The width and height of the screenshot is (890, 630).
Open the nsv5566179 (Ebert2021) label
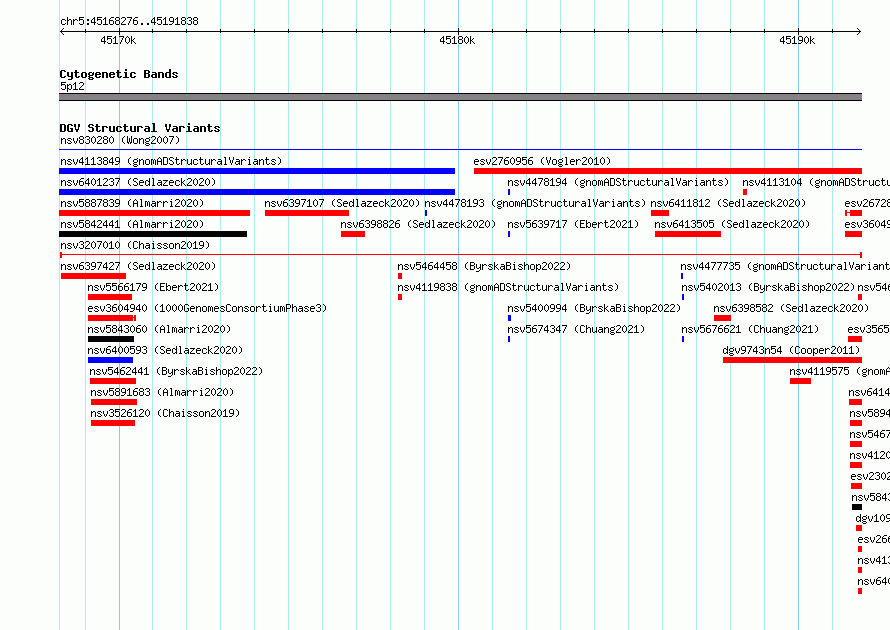click(x=153, y=287)
